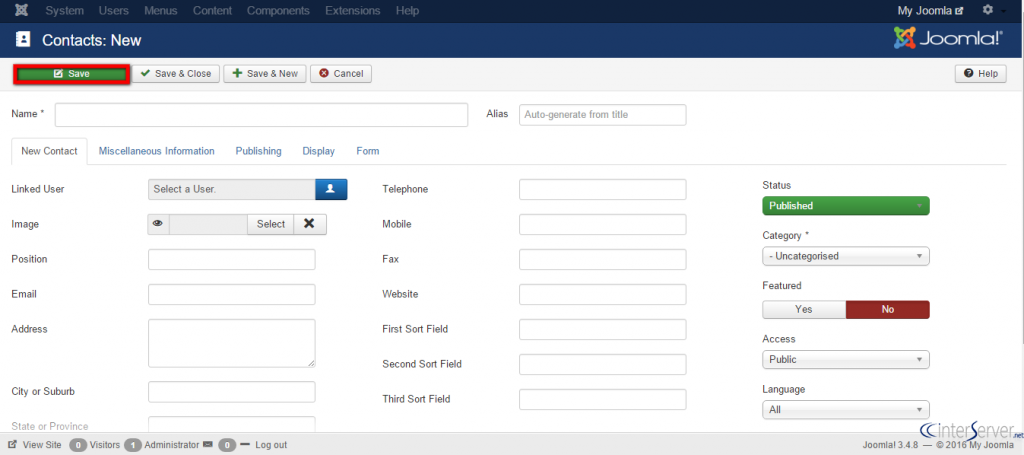Click the Visitors count badge
Image resolution: width=1024 pixels, height=455 pixels.
(x=78, y=445)
